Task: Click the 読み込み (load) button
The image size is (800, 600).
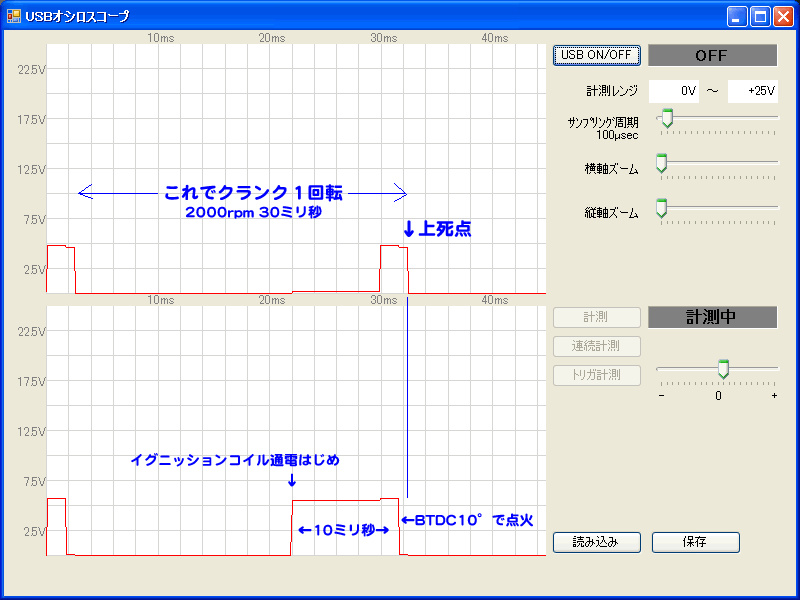Action: pyautogui.click(x=596, y=542)
